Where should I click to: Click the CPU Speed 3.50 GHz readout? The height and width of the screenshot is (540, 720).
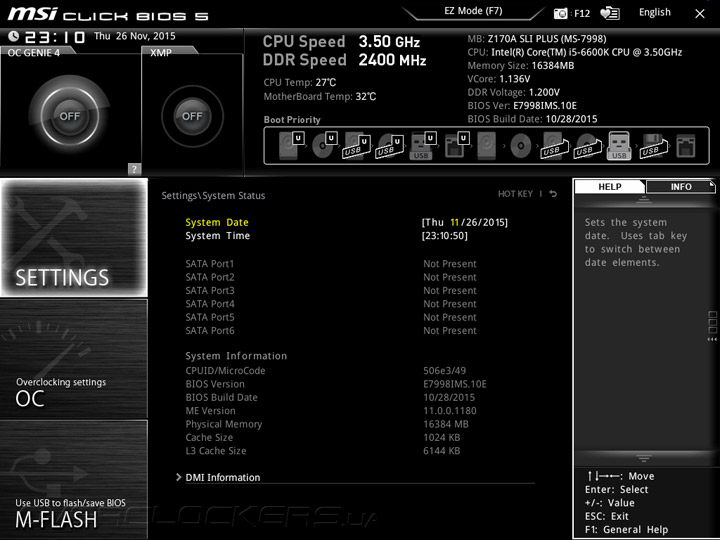(341, 42)
